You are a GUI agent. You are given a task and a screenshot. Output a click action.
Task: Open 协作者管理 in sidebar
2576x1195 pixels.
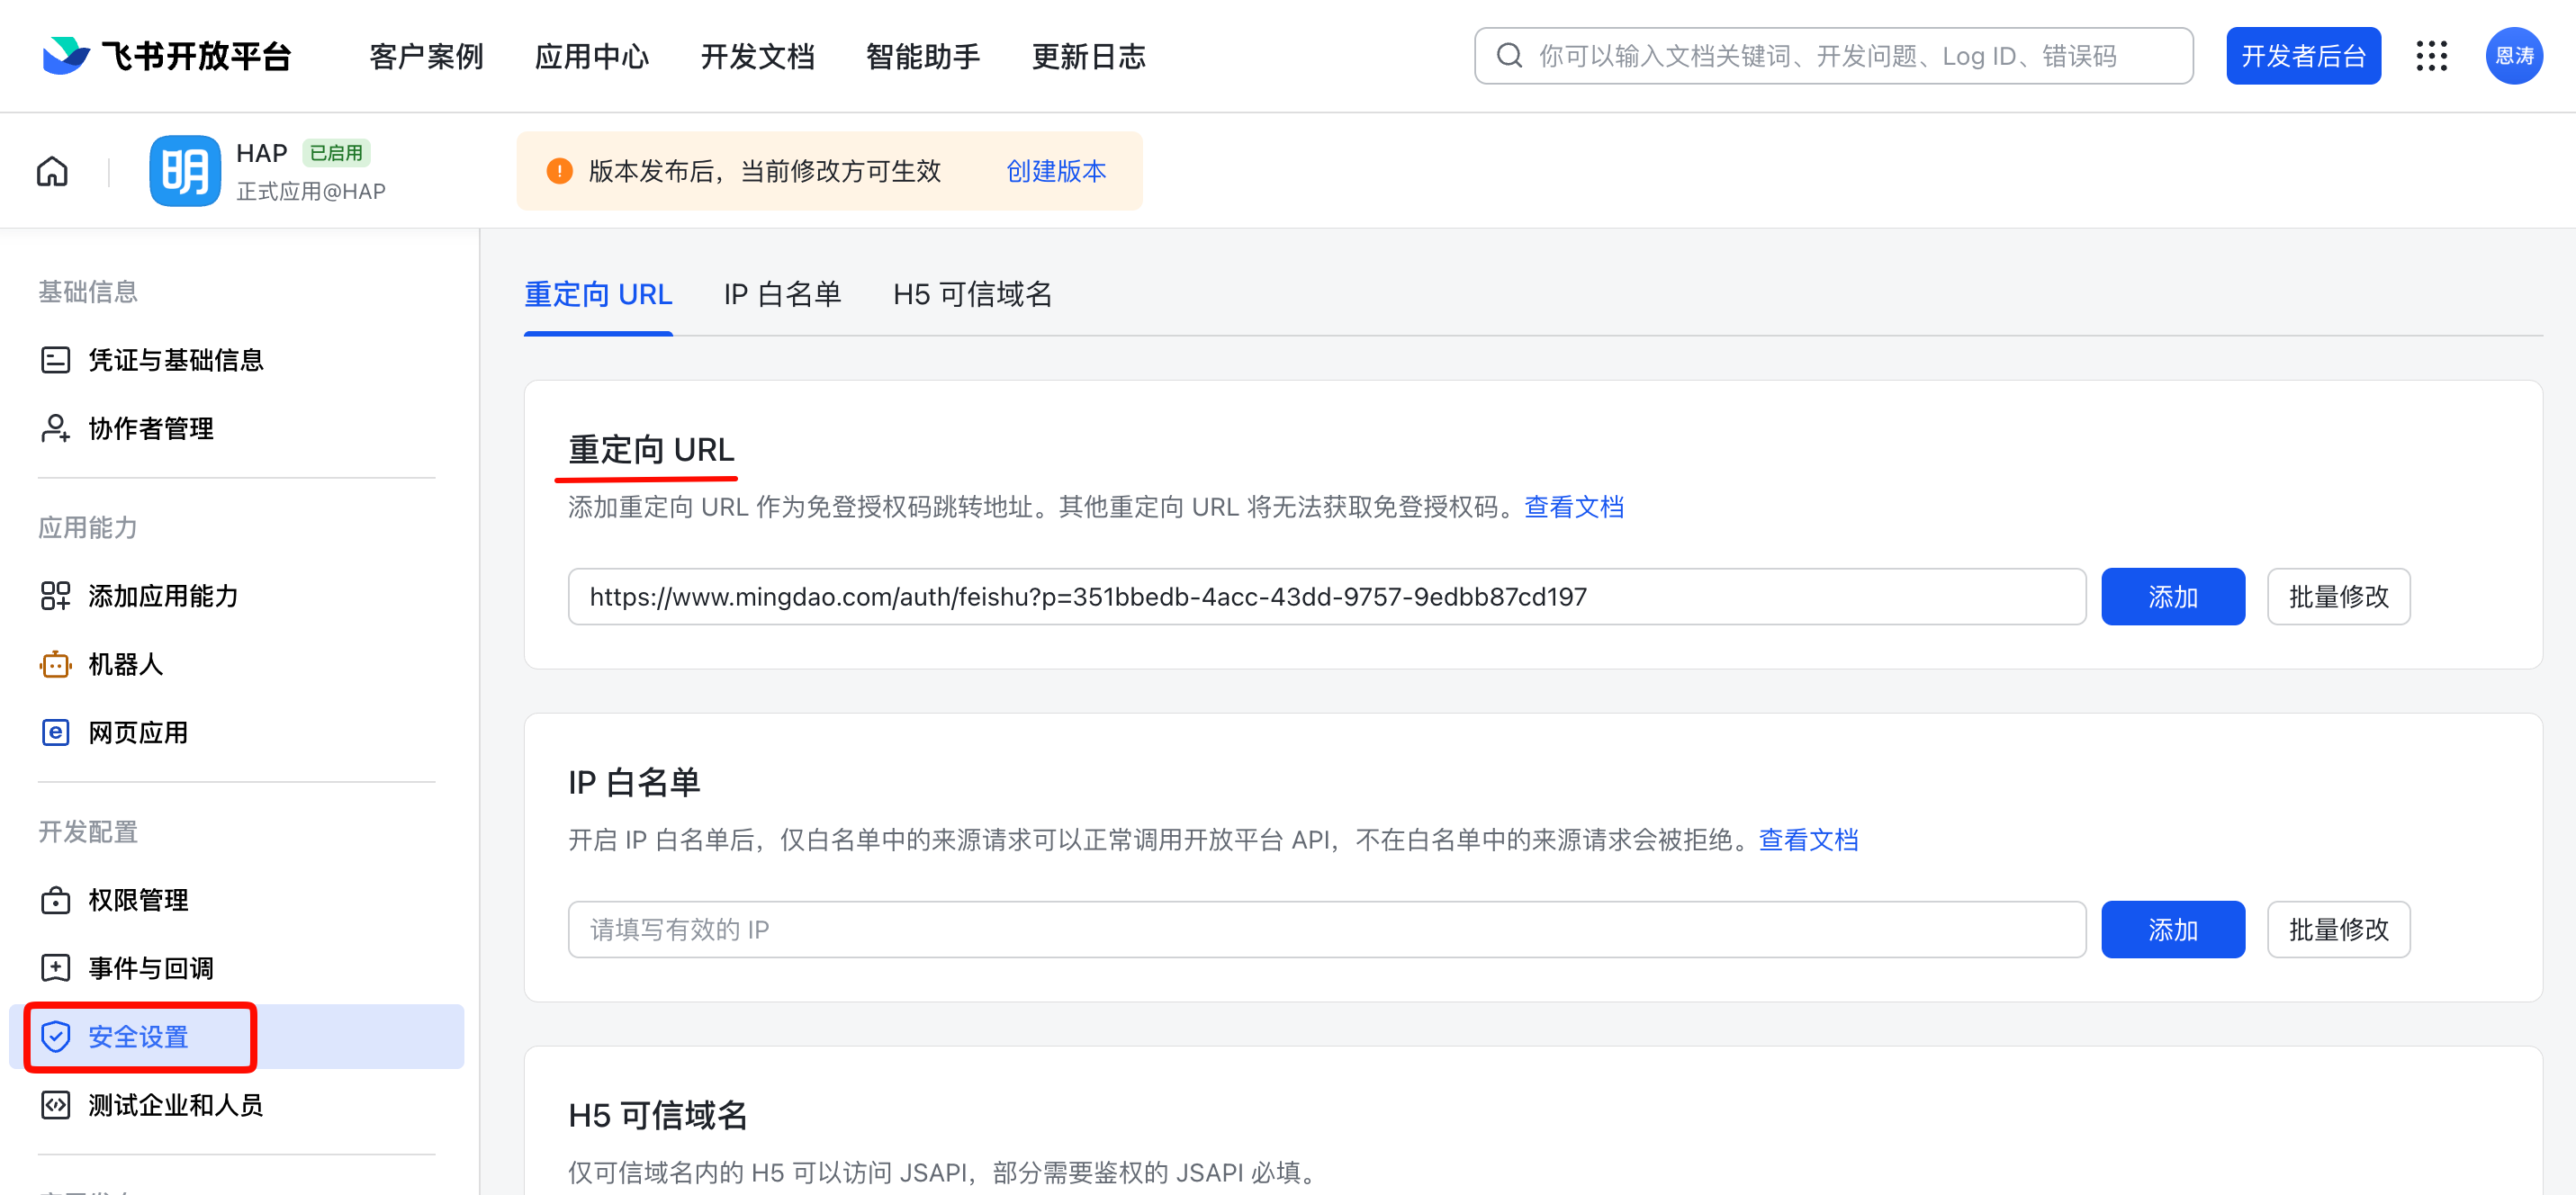click(x=236, y=428)
